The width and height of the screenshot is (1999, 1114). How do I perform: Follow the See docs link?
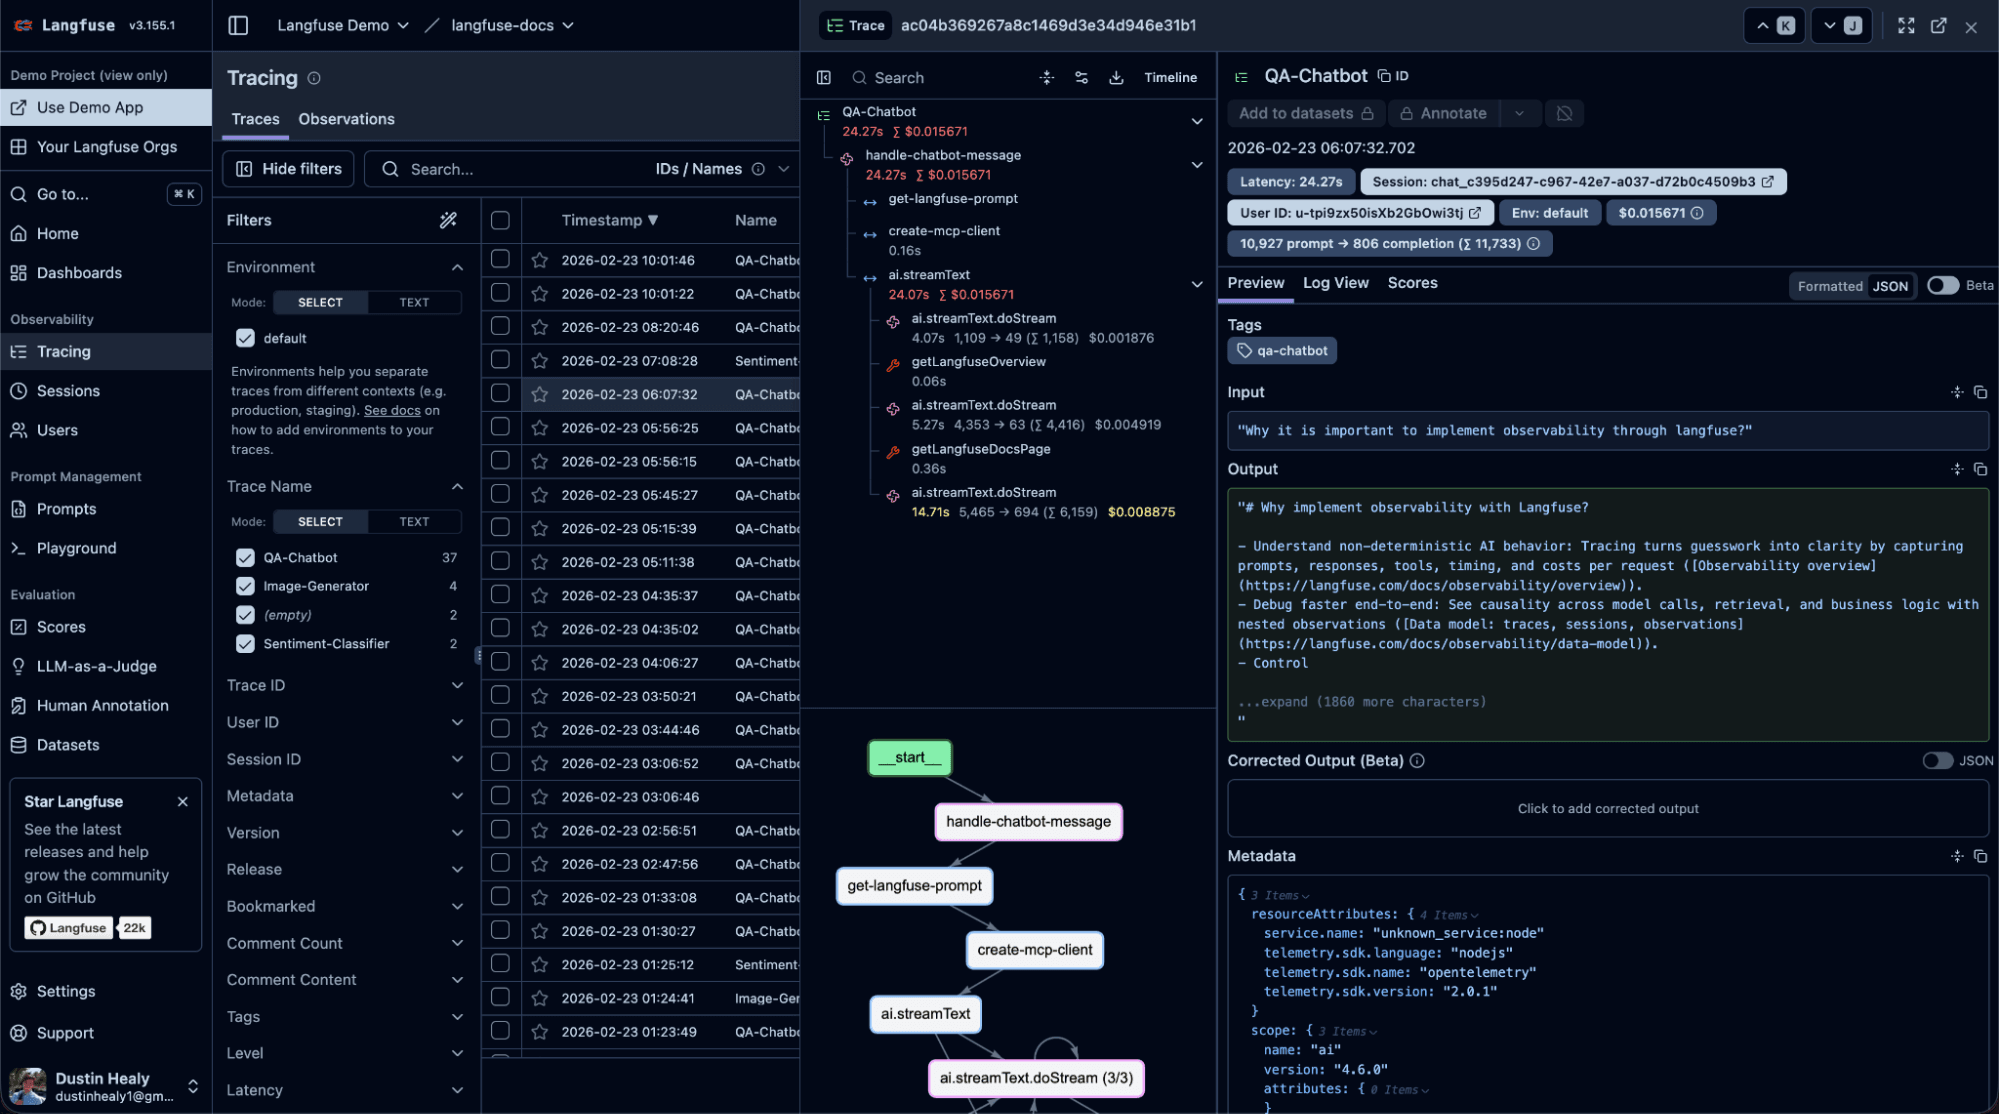392,410
